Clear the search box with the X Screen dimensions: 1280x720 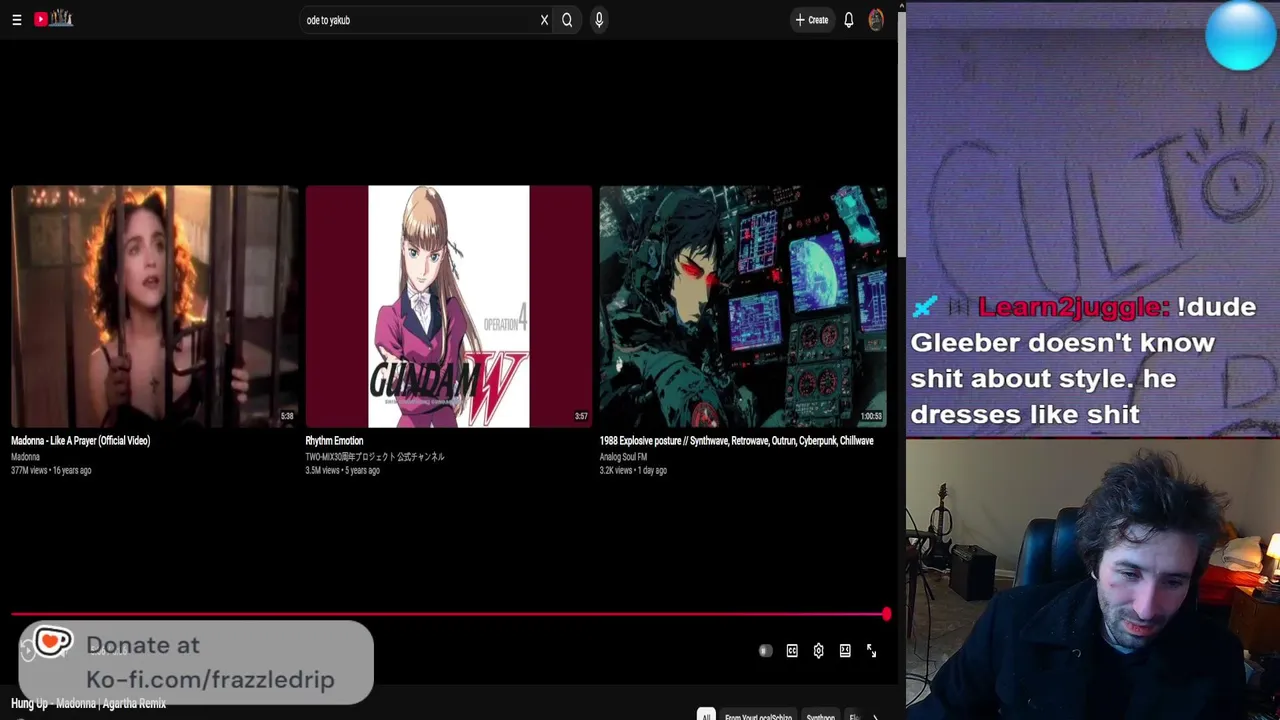tap(544, 20)
